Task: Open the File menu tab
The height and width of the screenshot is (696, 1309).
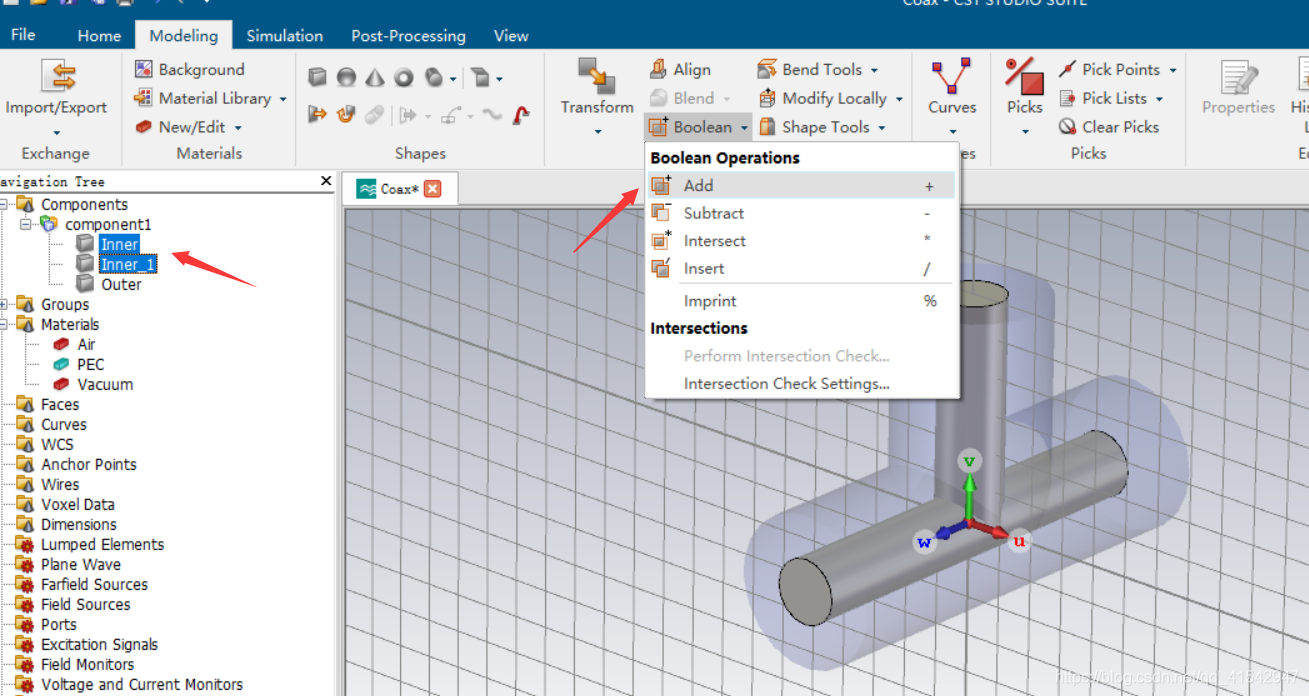Action: (23, 35)
